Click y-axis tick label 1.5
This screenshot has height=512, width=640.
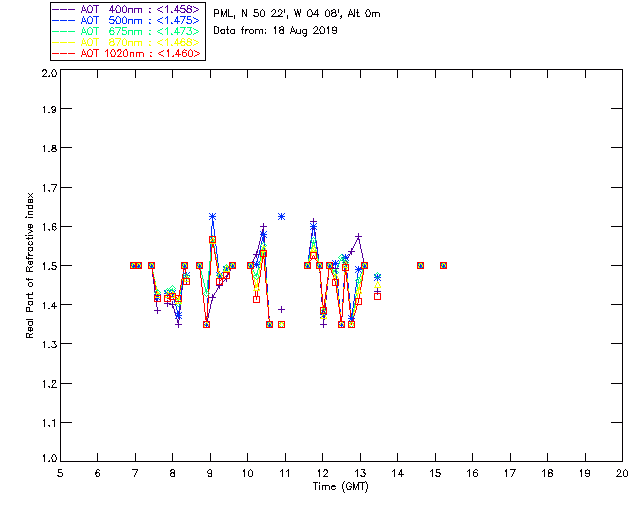pos(49,266)
